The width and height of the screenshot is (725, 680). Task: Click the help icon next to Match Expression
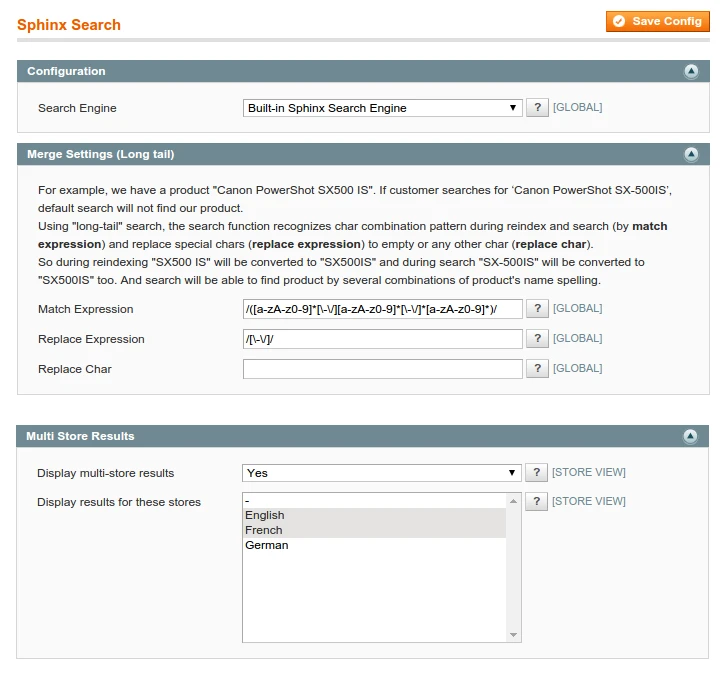coord(537,309)
